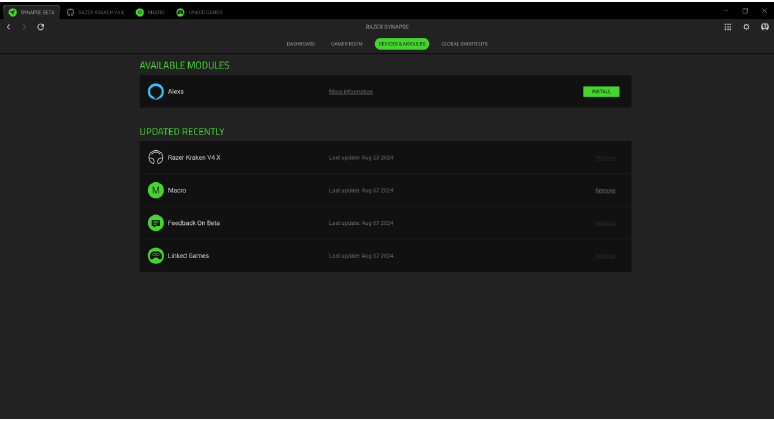Viewport: 774px width, 421px height.
Task: Select the Alexa module name
Action: point(176,92)
